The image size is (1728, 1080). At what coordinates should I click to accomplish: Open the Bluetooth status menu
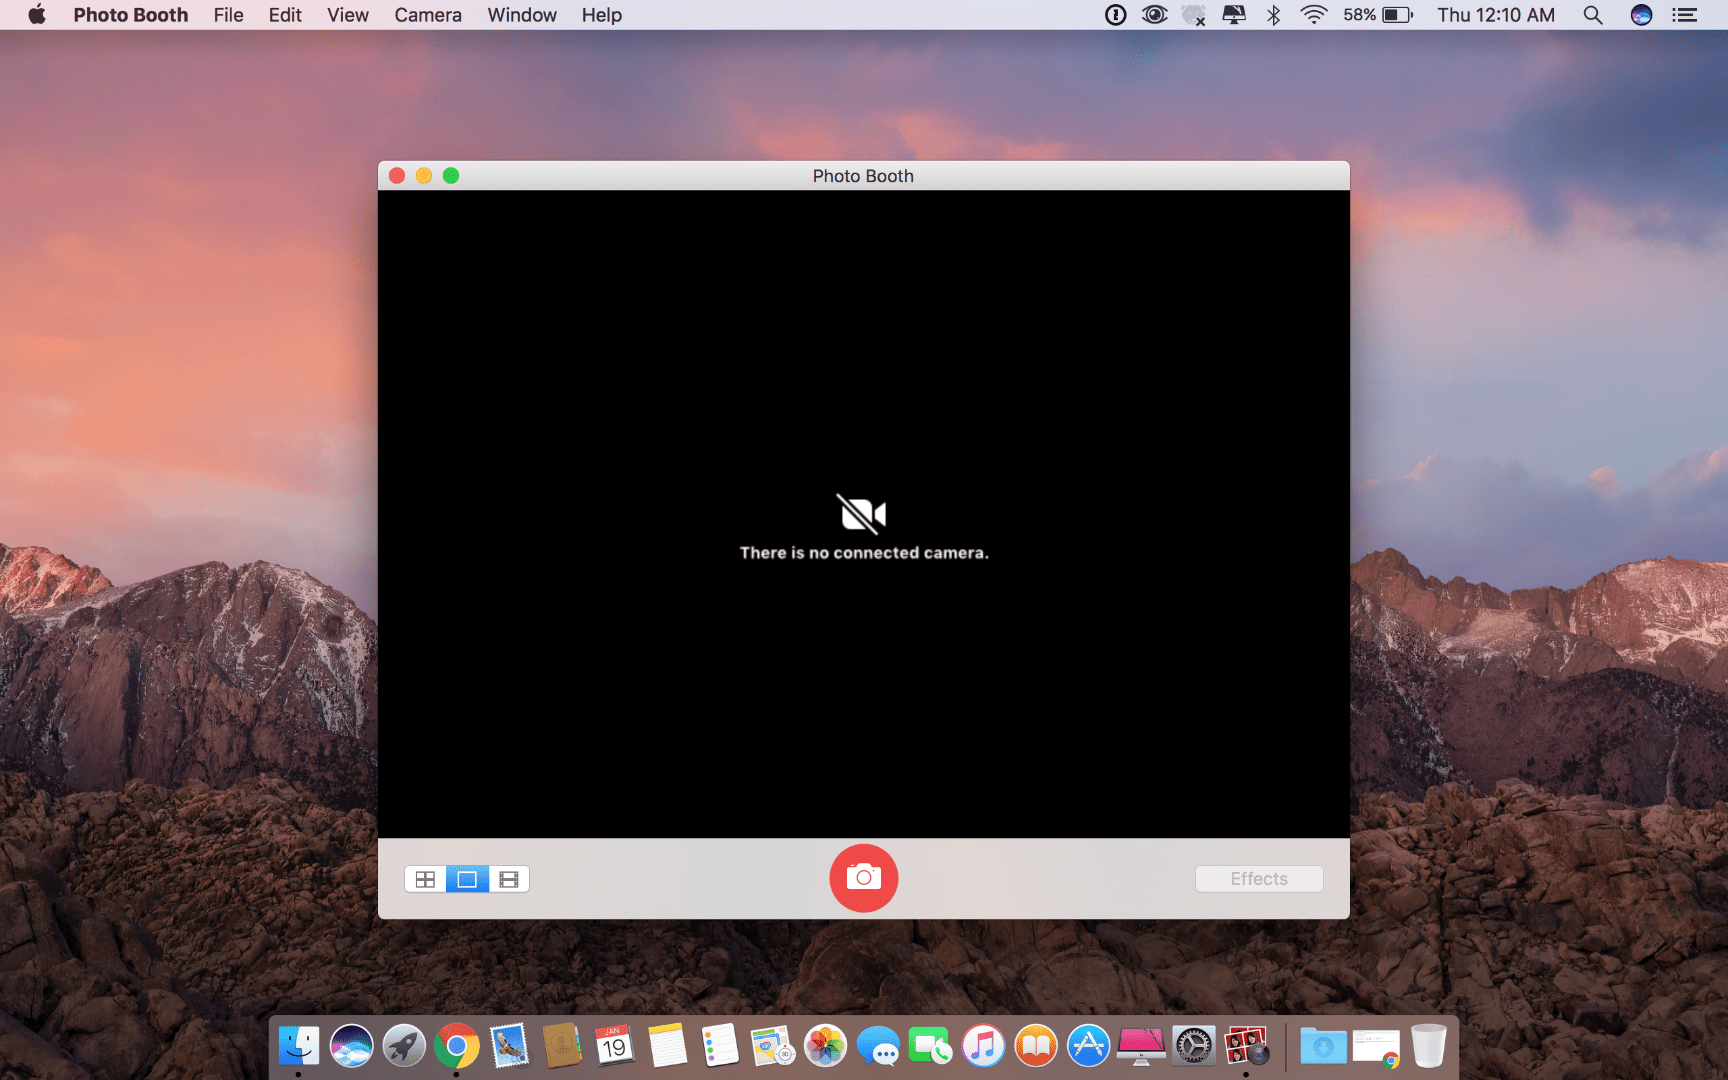1273,15
